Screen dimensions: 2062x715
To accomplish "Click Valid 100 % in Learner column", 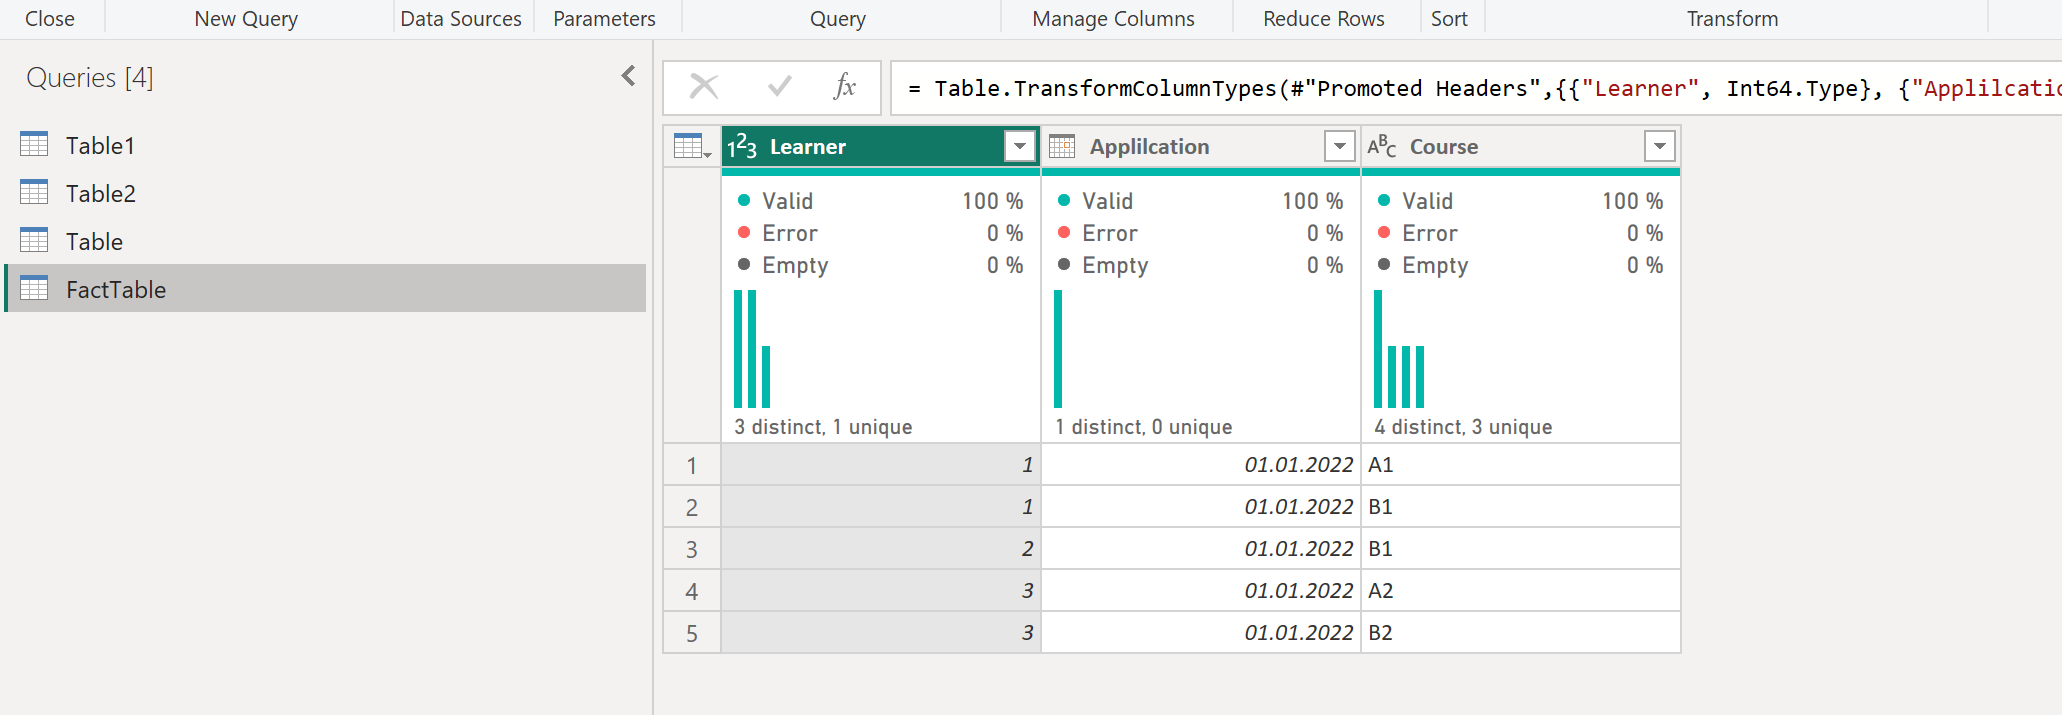I will [880, 201].
